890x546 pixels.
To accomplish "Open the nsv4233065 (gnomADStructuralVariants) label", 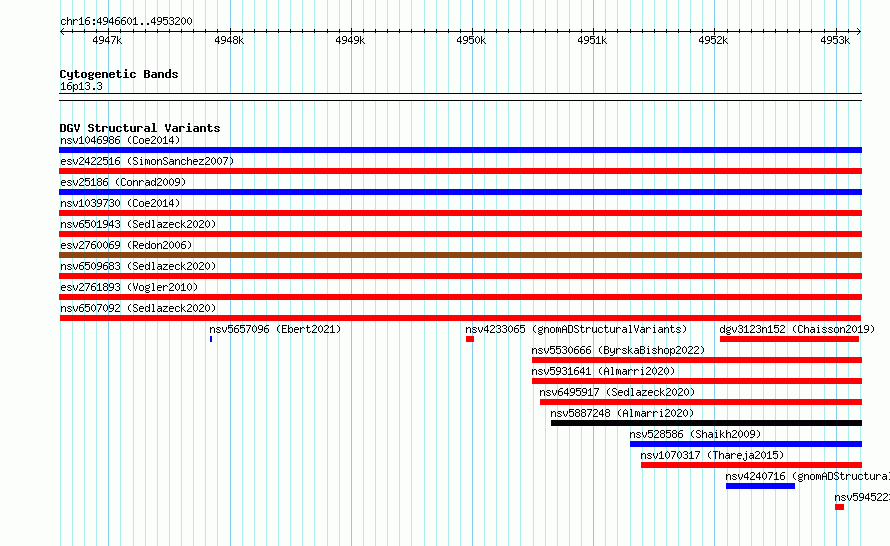I will pyautogui.click(x=576, y=329).
